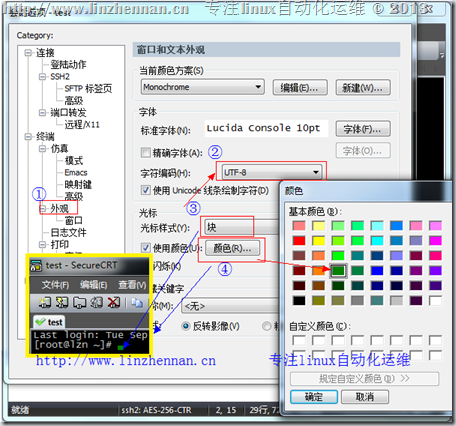Screen dimensions: 456x426
Task: Click Lucida Console 10pt font field
Action: coord(266,129)
